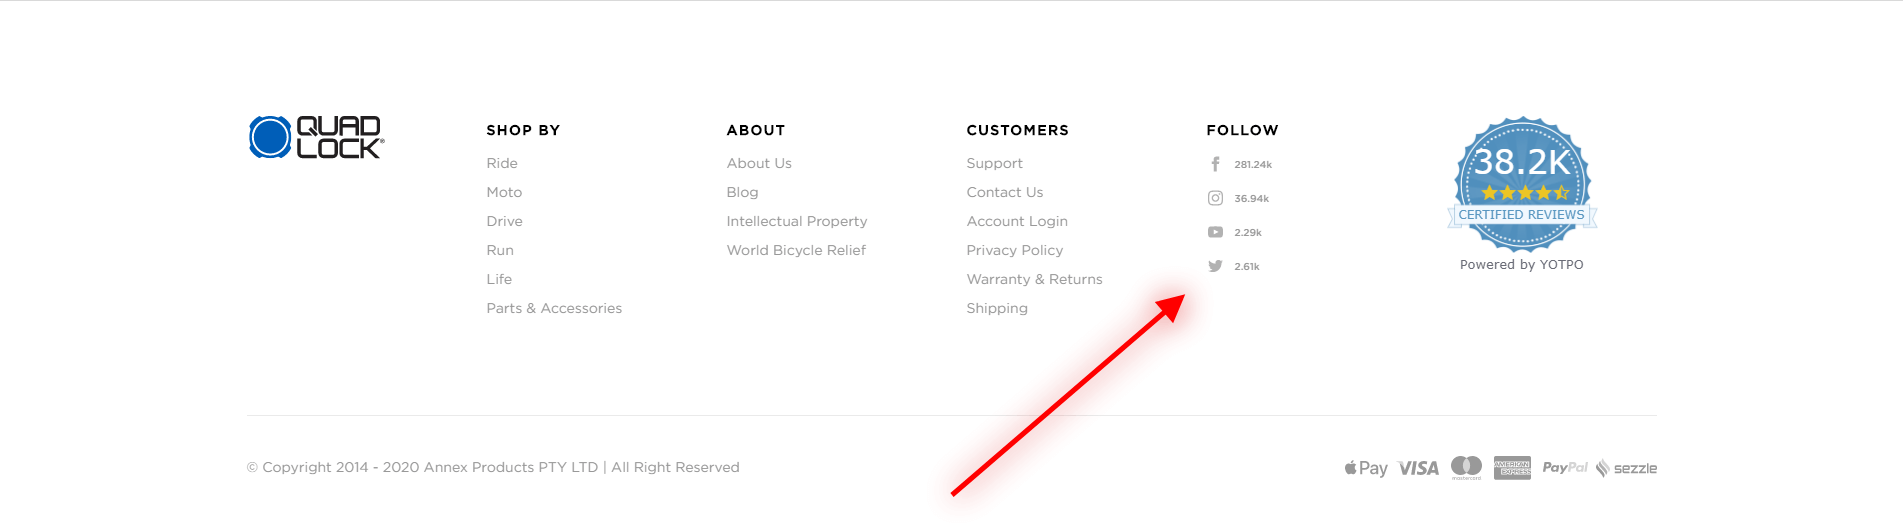Viewport: 1903px width, 530px height.
Task: Click the Apple Pay payment icon
Action: point(1366,468)
